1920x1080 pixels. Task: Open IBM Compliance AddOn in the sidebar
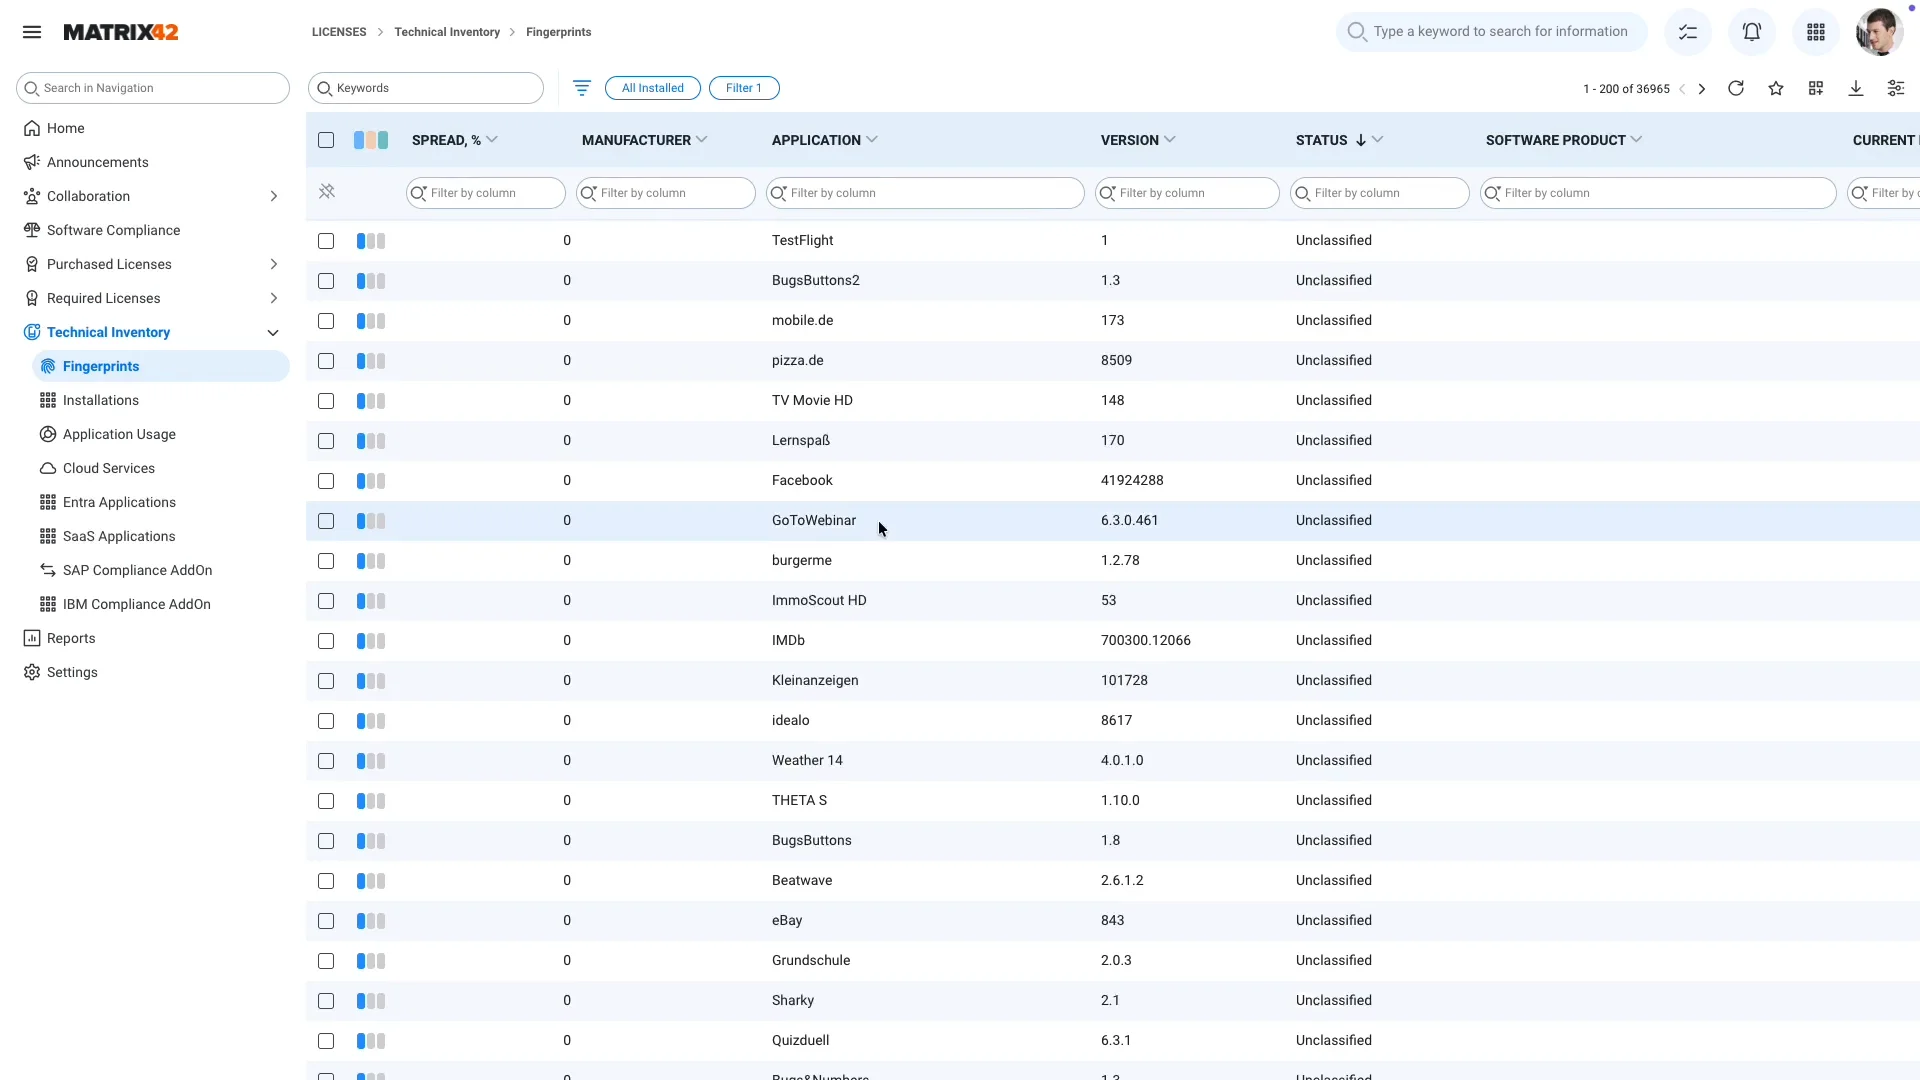click(x=136, y=604)
